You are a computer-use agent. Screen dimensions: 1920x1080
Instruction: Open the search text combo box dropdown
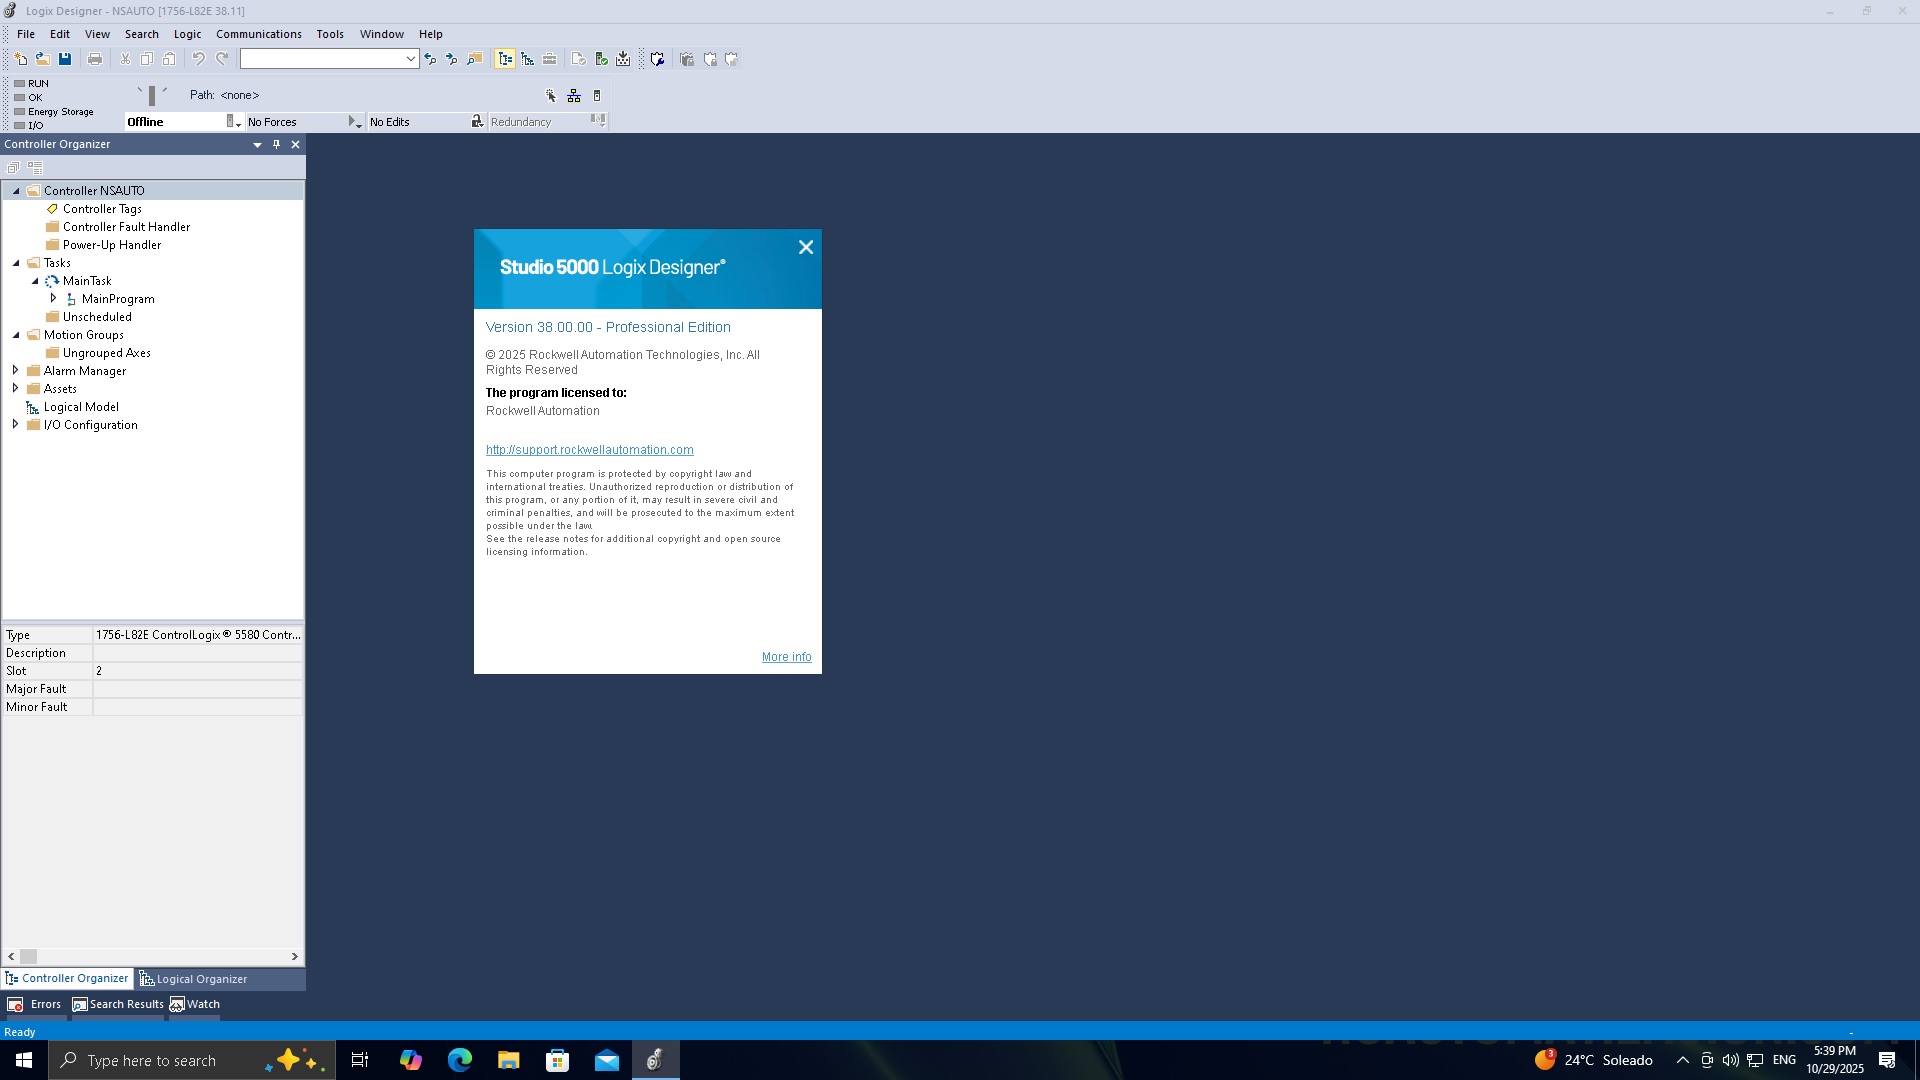(410, 60)
